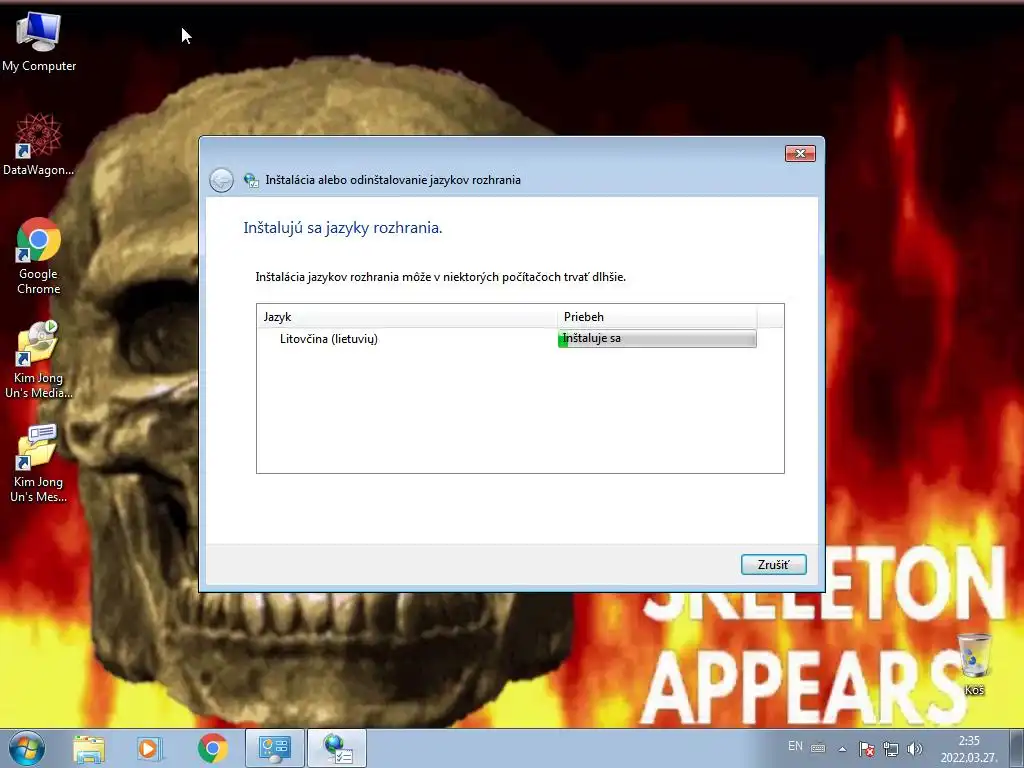Click the network tray icon
This screenshot has width=1024, height=768.
point(891,749)
